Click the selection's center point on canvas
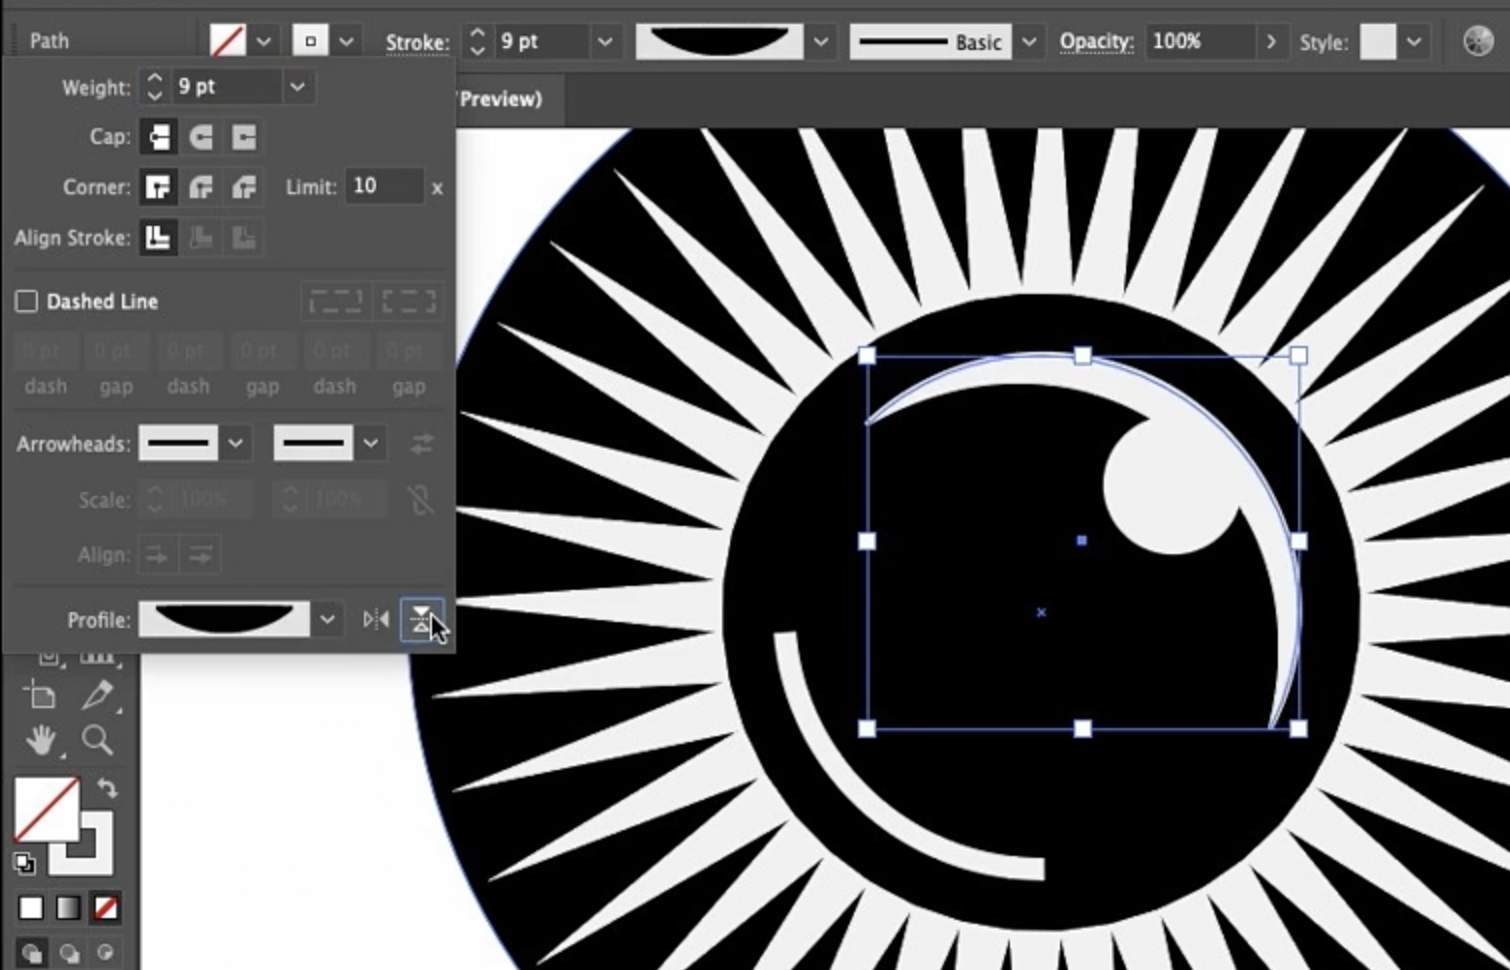Image resolution: width=1510 pixels, height=970 pixels. pyautogui.click(x=1082, y=541)
